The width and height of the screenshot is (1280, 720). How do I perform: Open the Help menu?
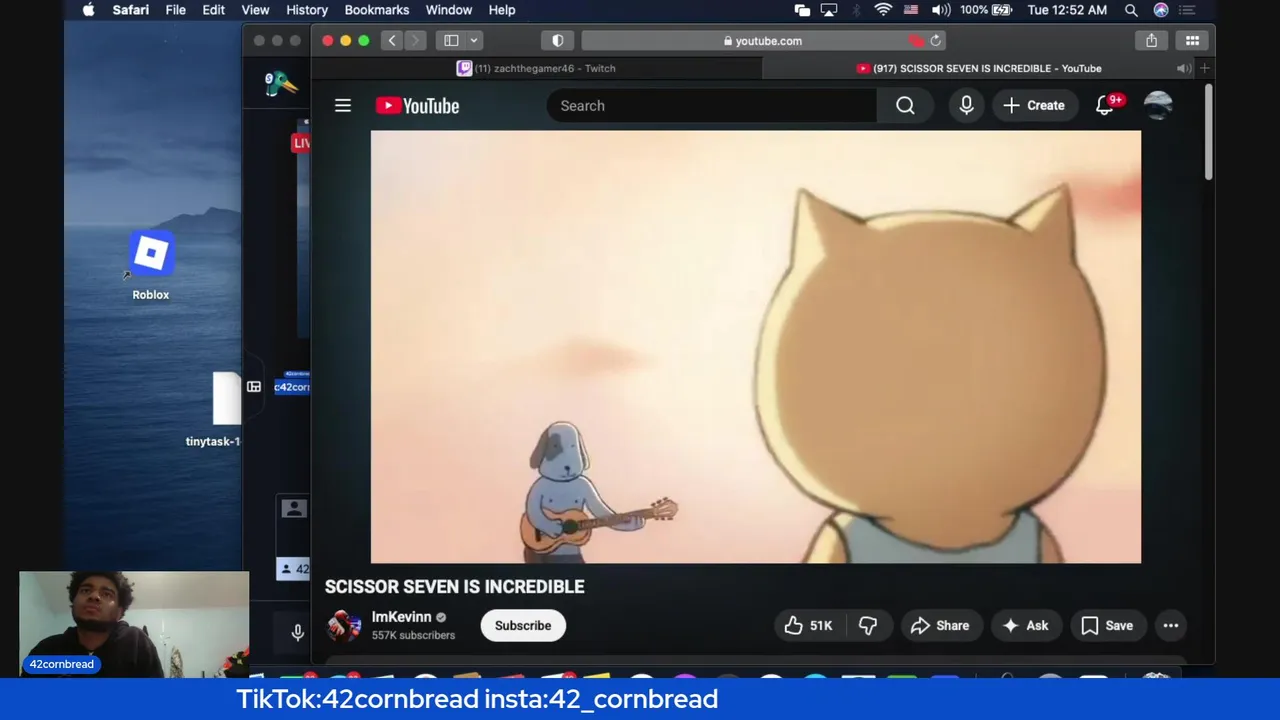502,10
